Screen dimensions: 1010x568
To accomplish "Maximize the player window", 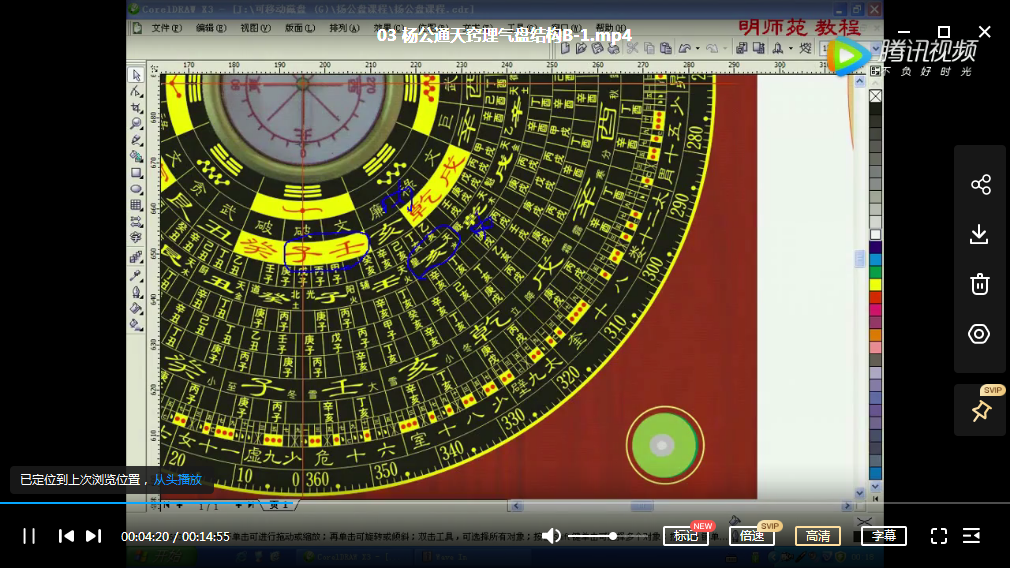I will 943,32.
